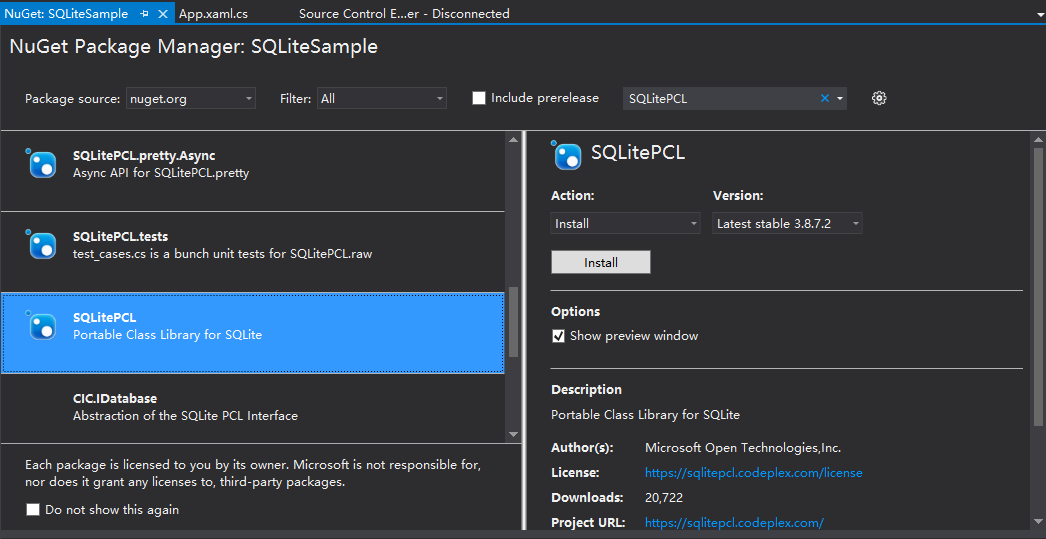1046x539 pixels.
Task: Open the Source Control Explorer tab
Action: tap(403, 14)
